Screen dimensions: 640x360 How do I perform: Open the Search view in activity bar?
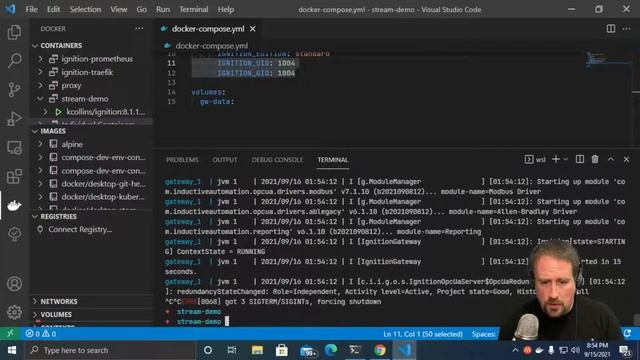[14, 60]
